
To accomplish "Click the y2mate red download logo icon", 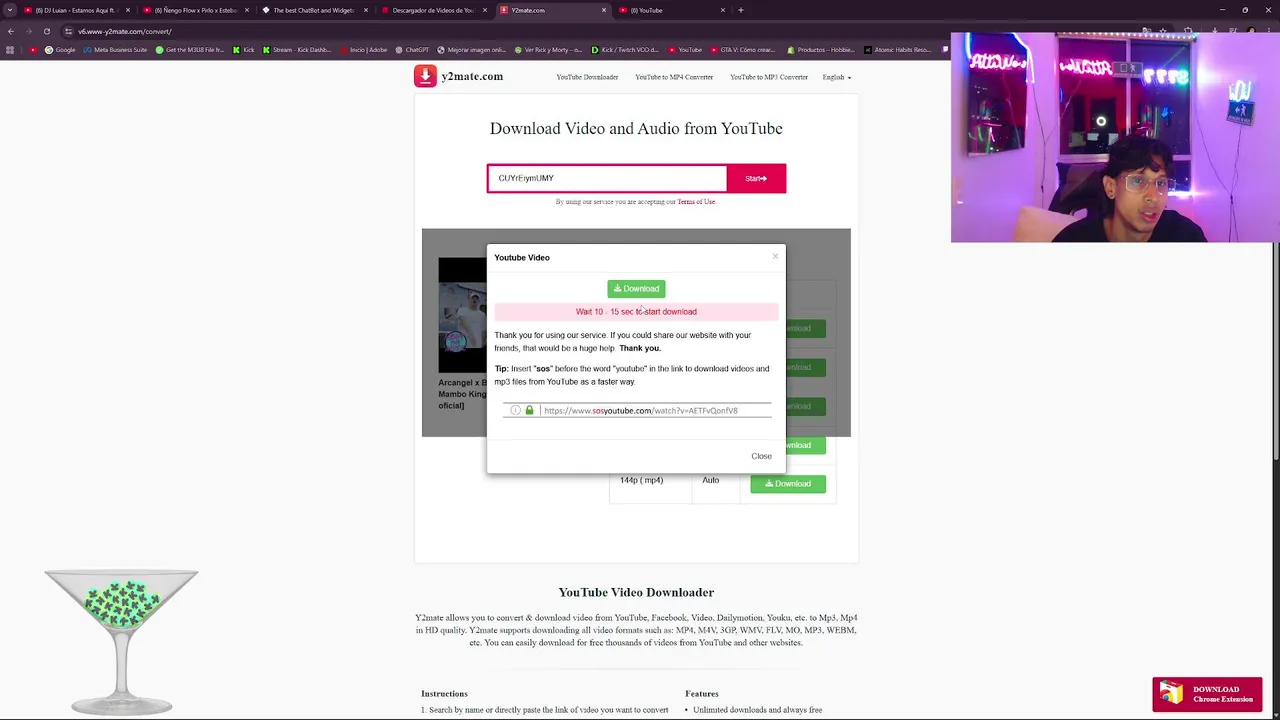I will [425, 77].
